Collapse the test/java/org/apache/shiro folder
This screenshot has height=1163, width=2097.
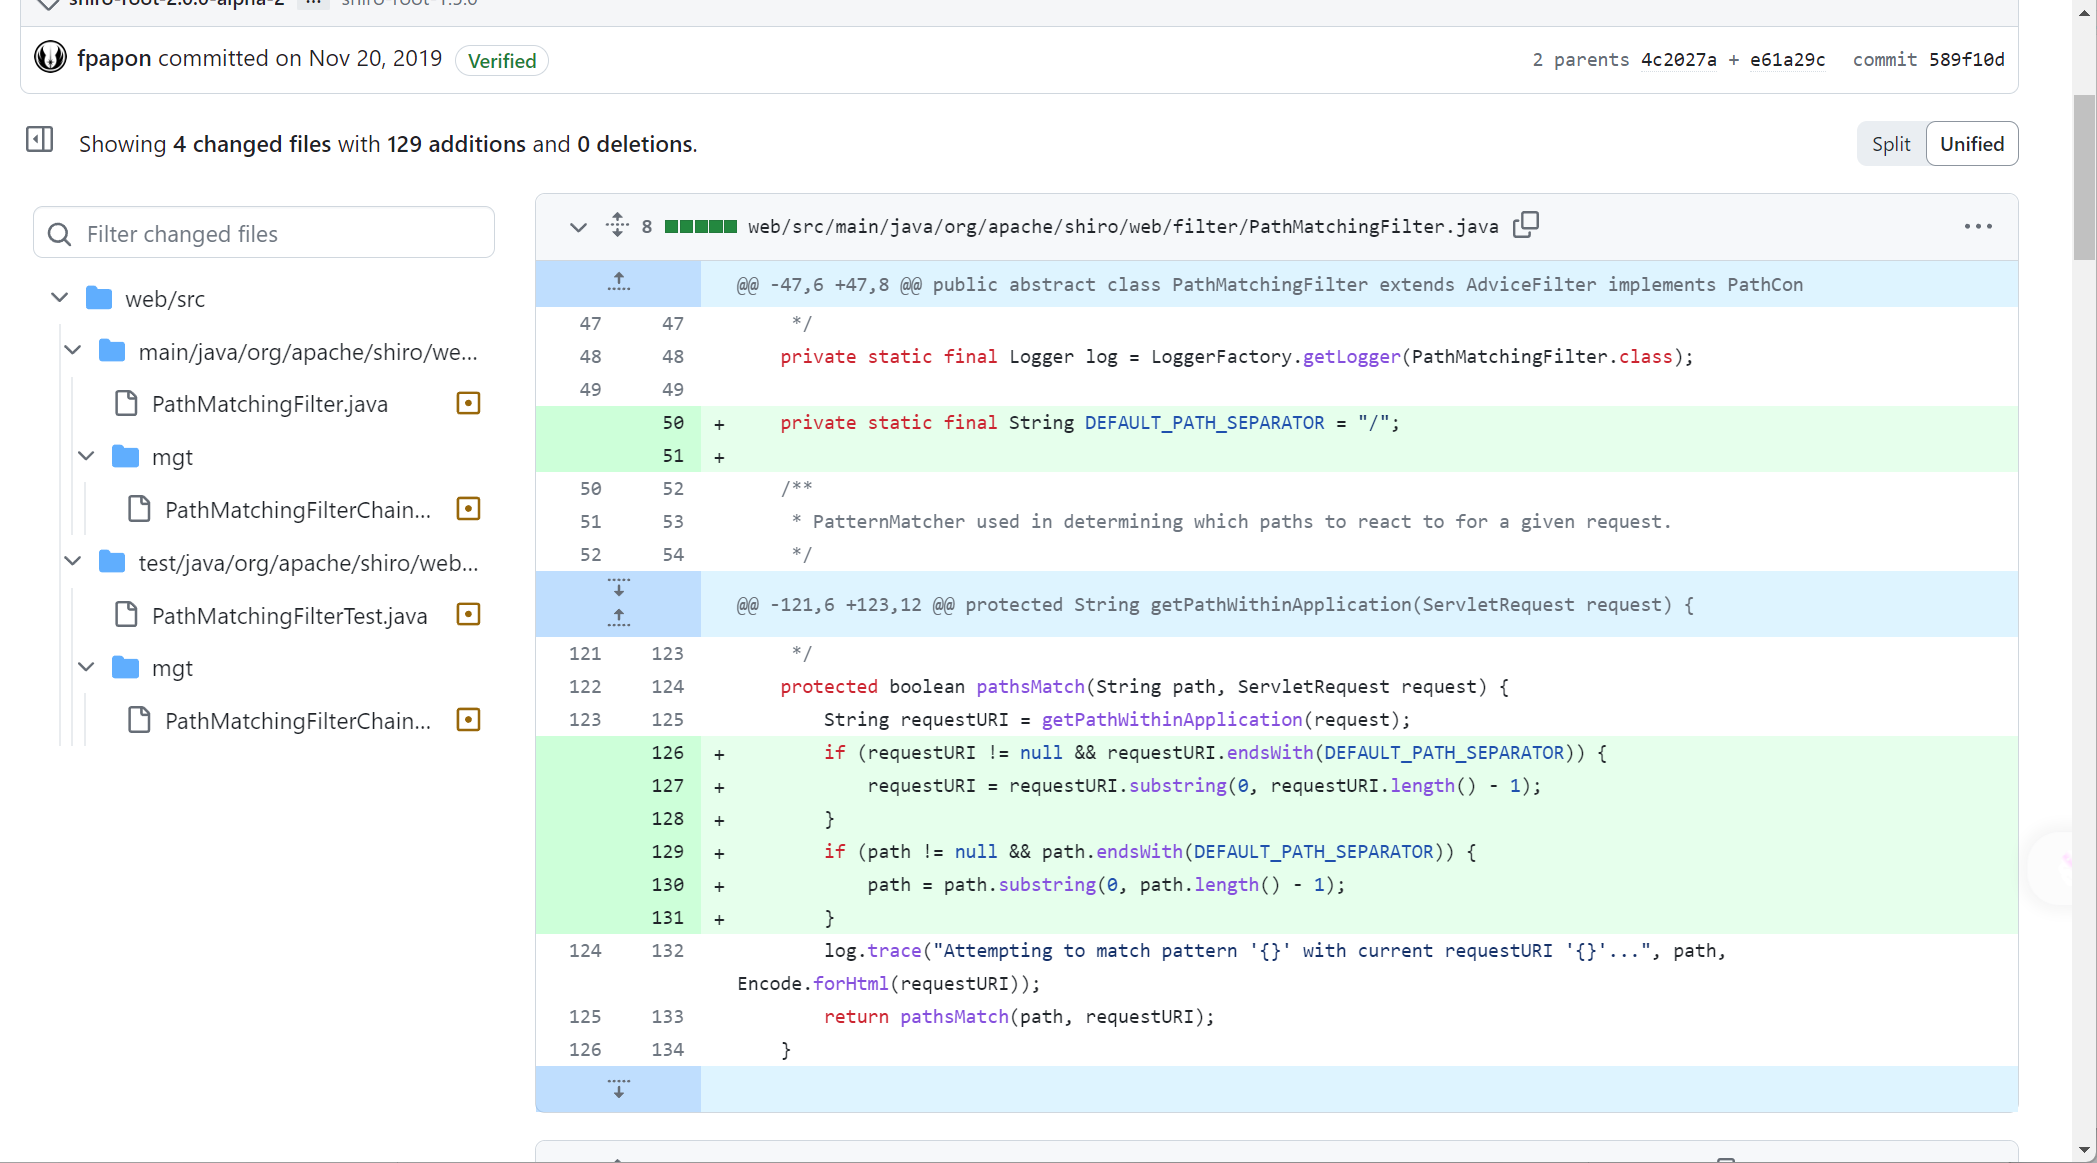(73, 562)
